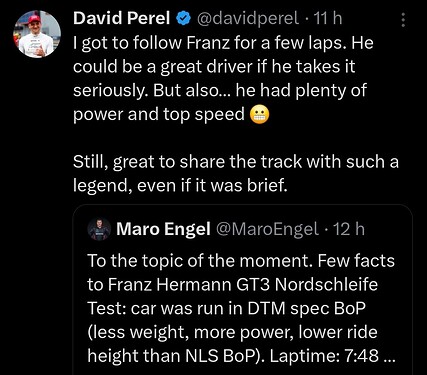Open quoted tweet at 'To the topic' line

tap(241, 261)
